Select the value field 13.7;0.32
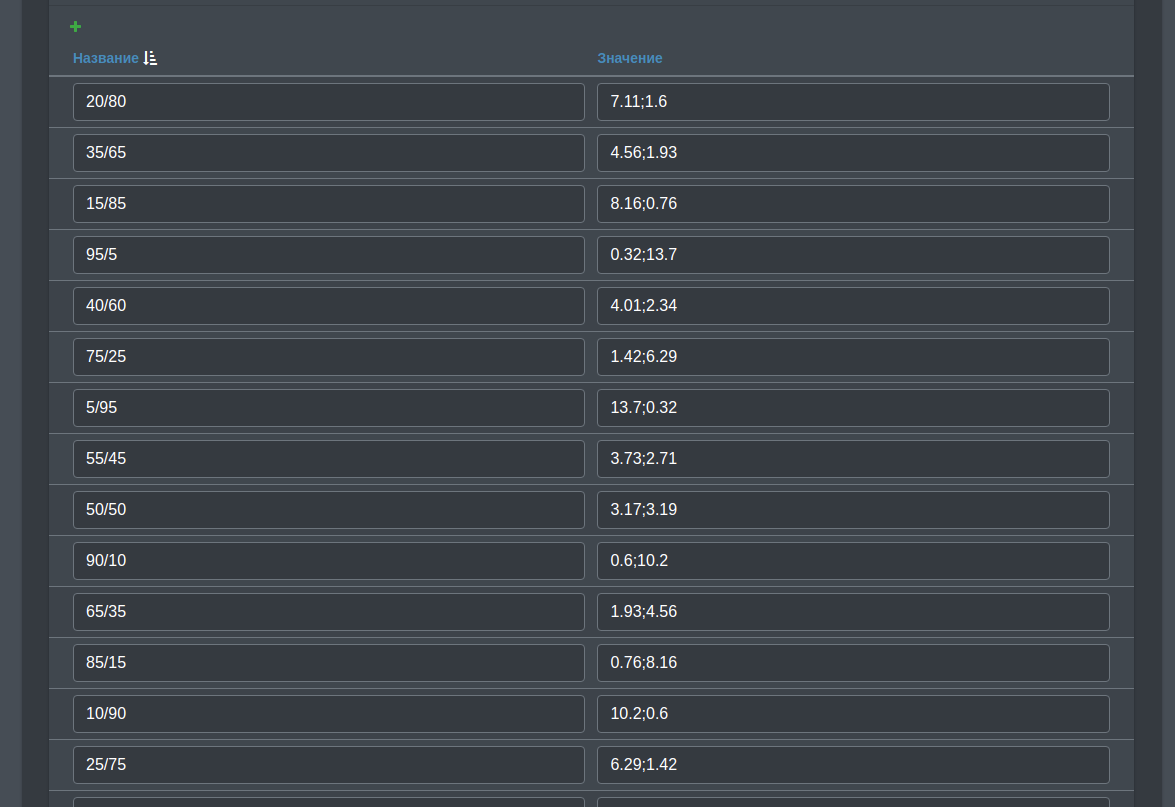This screenshot has width=1175, height=807. [853, 408]
